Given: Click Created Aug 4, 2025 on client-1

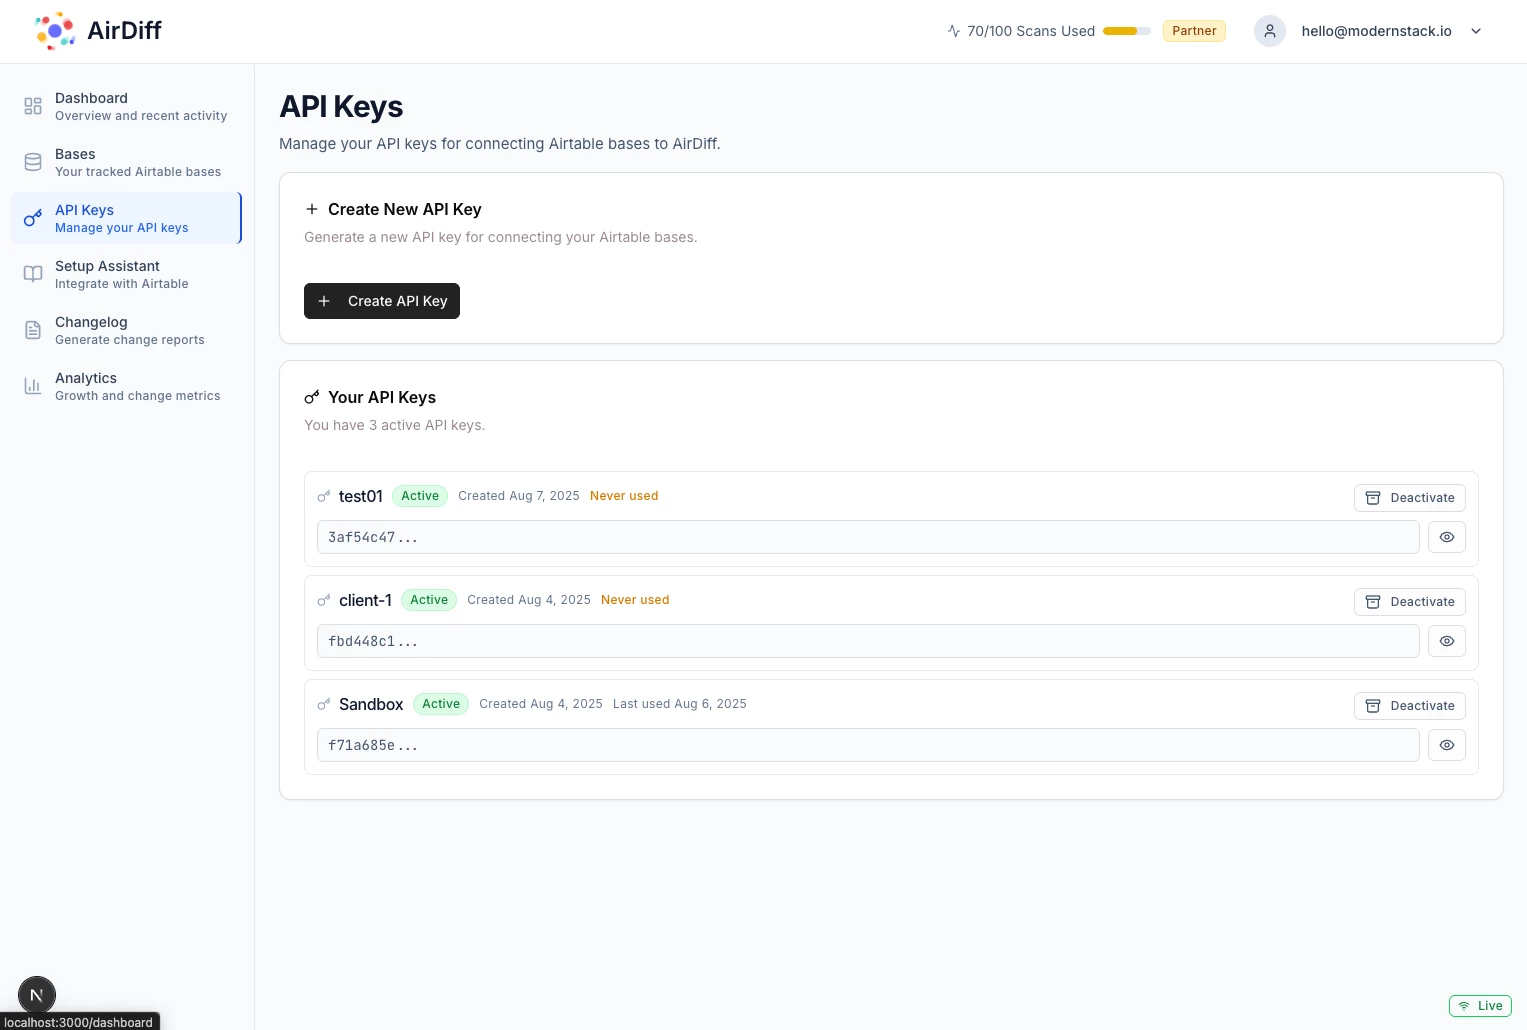Looking at the screenshot, I should 529,600.
